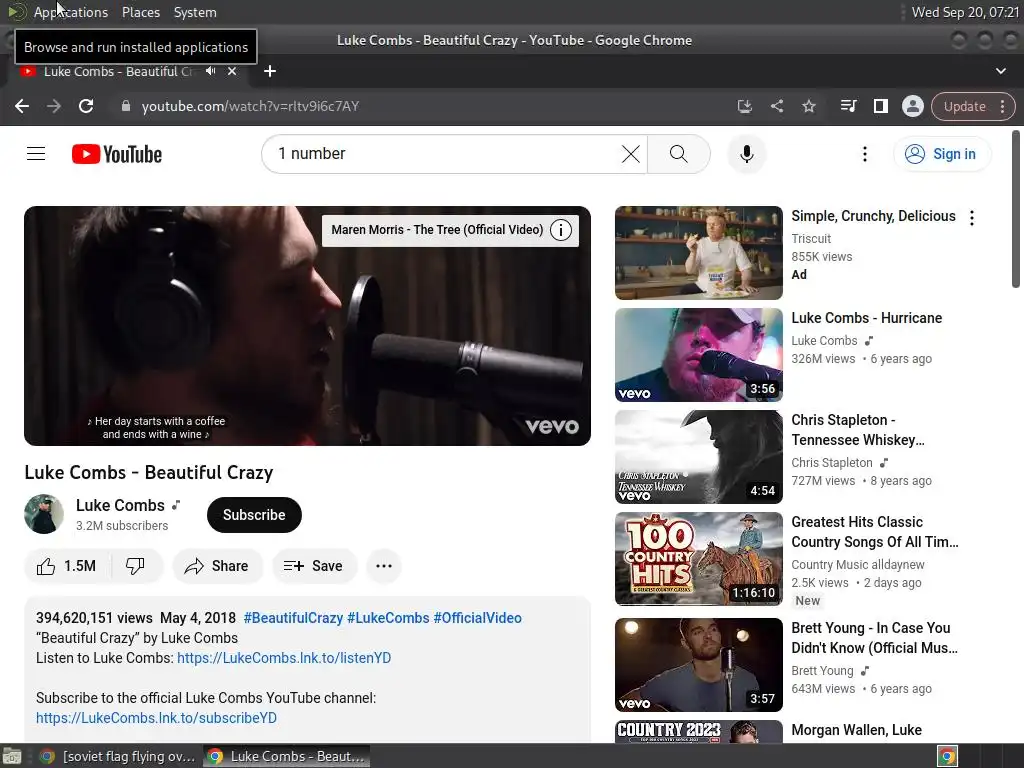This screenshot has width=1024, height=768.
Task: Open Country Music alldaynew channel
Action: coord(858,564)
